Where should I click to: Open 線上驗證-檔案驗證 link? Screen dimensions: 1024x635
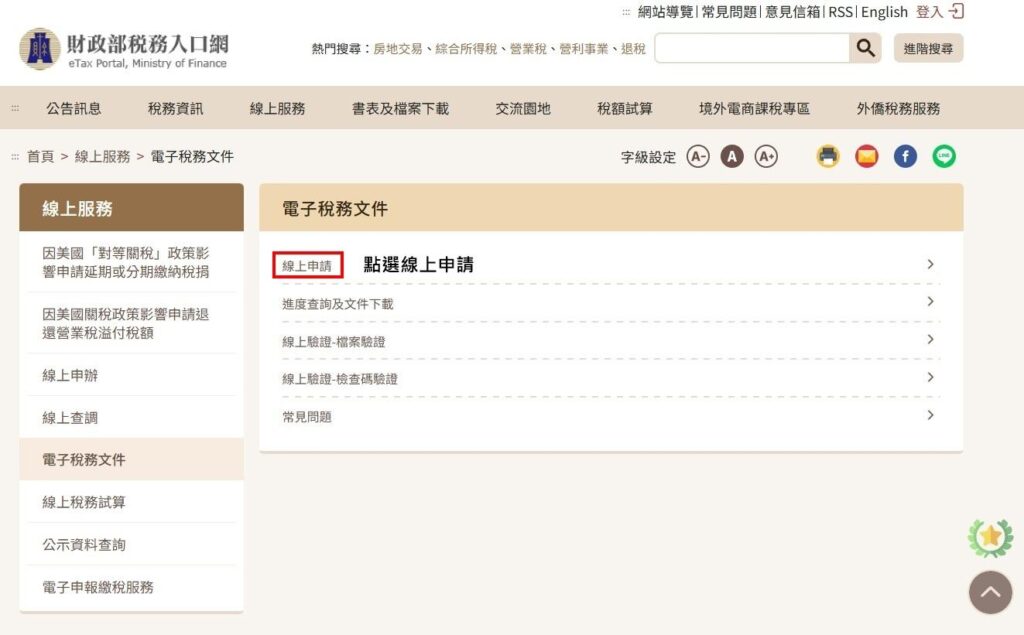click(334, 342)
